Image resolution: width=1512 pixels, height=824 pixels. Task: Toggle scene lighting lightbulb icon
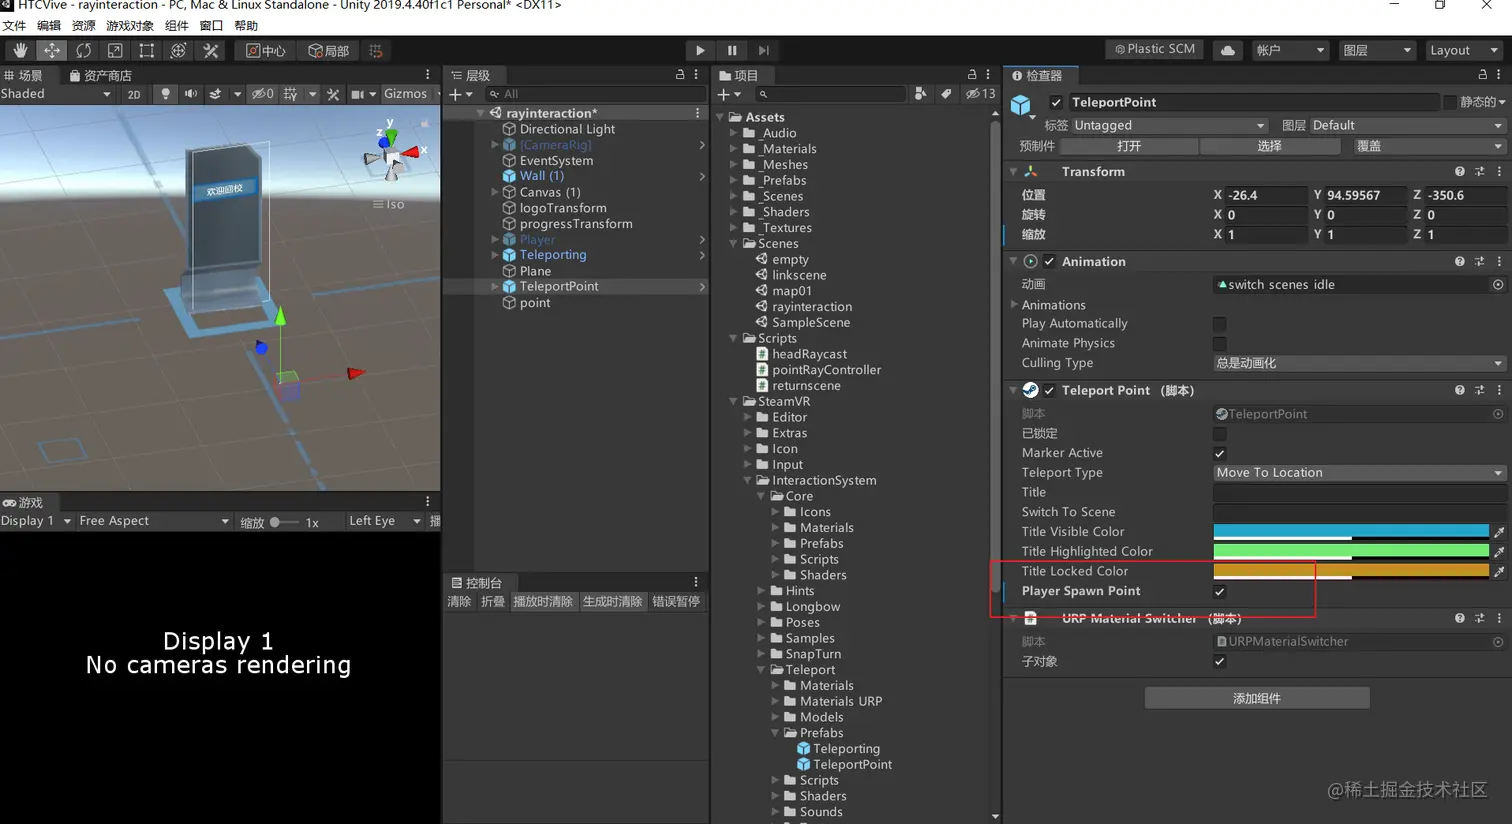[166, 94]
